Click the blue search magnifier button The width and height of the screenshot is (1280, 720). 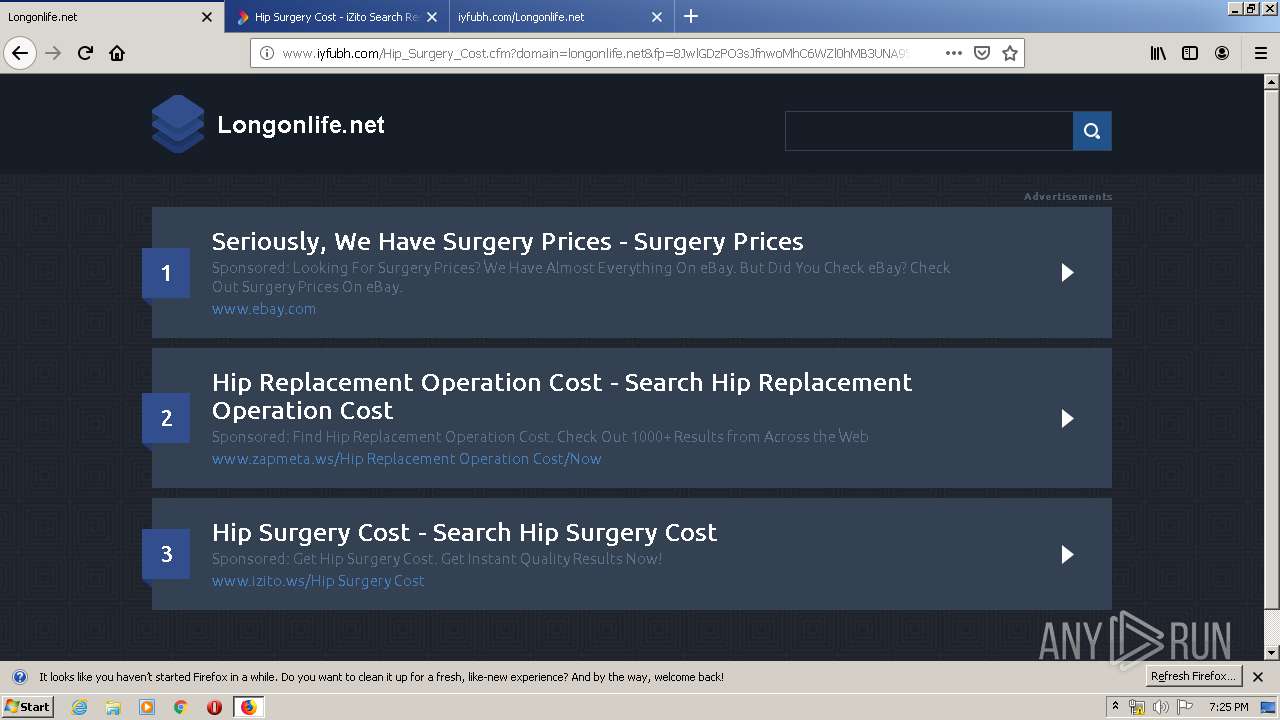coord(1092,131)
